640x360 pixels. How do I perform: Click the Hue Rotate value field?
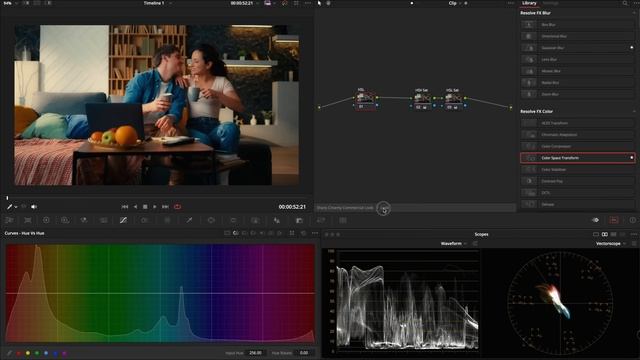tap(304, 353)
